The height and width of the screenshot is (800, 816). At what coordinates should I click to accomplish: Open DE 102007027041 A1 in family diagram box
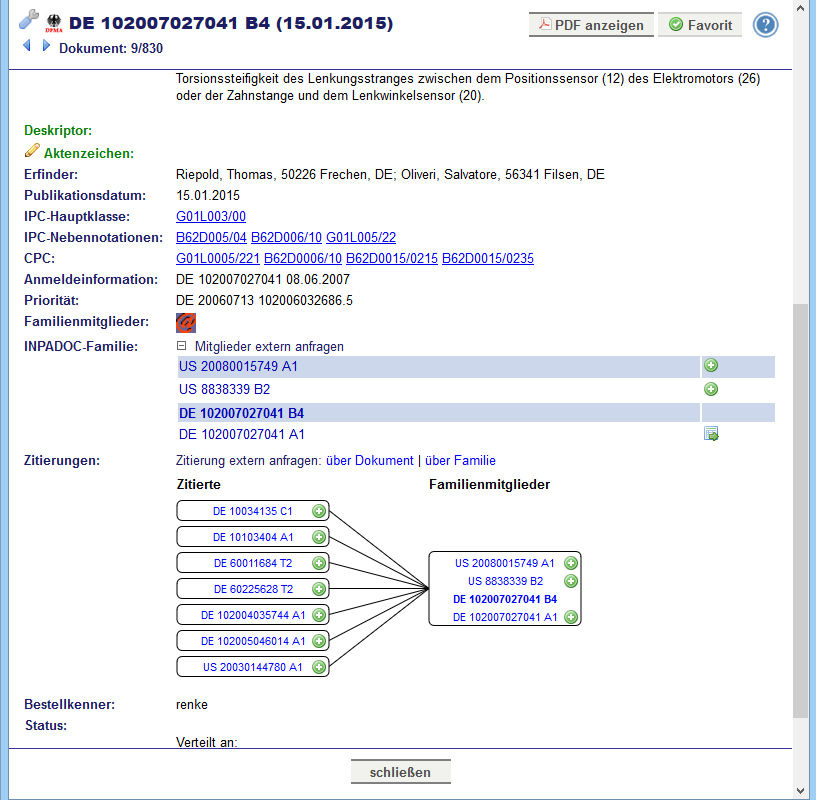click(x=505, y=617)
